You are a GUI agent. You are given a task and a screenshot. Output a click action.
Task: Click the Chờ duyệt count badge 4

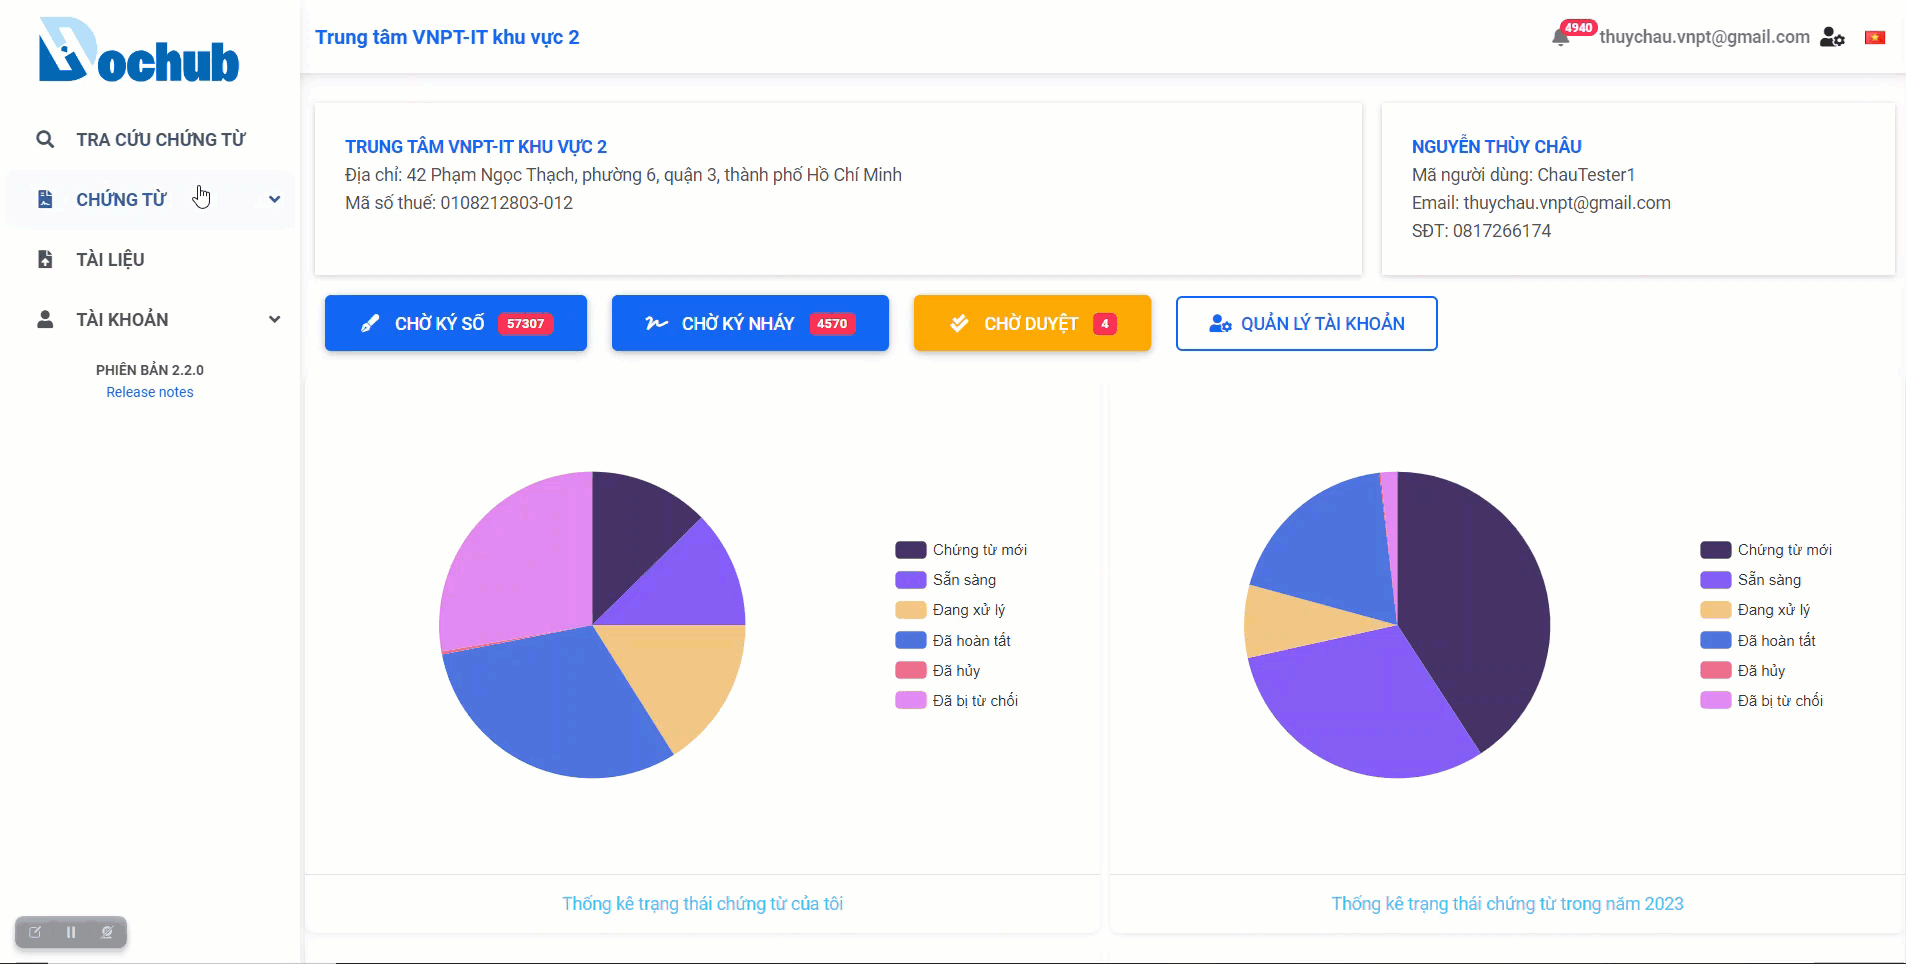1105,323
